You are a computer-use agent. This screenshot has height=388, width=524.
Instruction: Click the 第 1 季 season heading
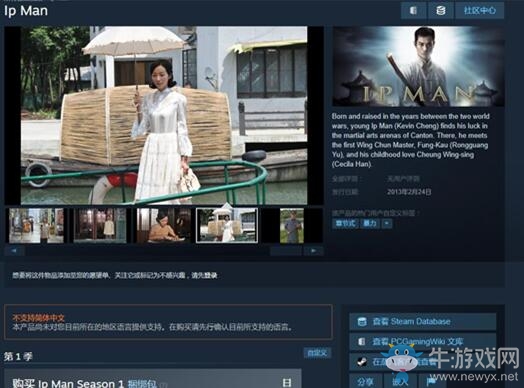[18, 357]
